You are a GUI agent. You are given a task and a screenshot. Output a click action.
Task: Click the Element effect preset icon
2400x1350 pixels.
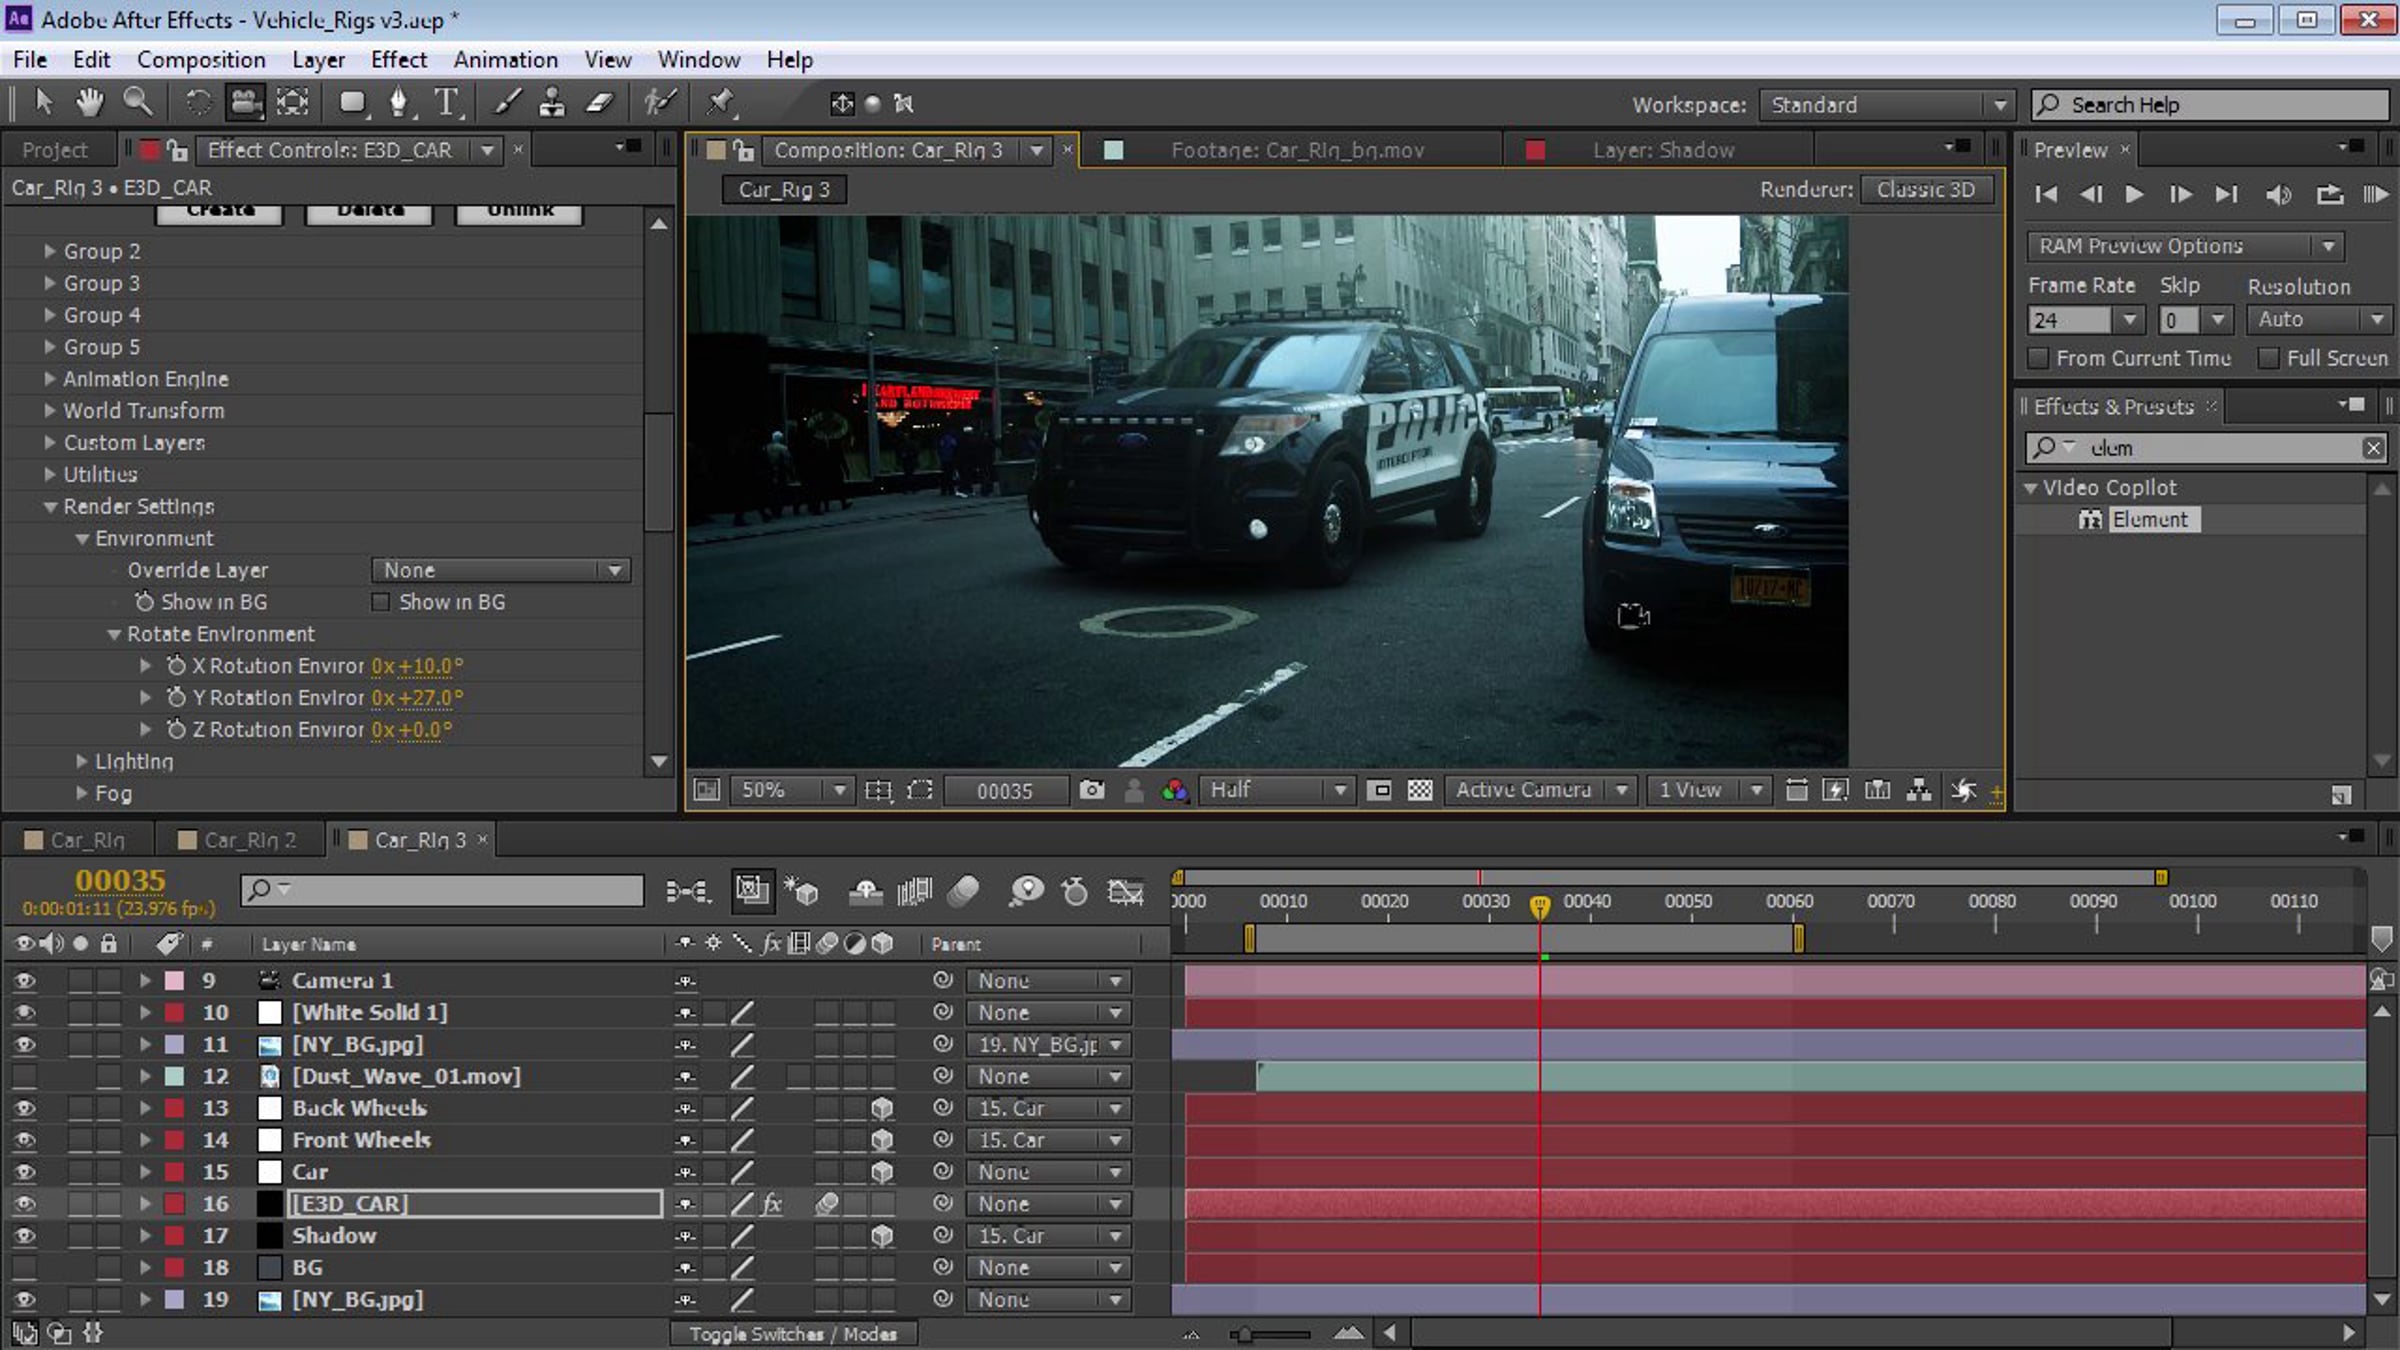(2090, 519)
